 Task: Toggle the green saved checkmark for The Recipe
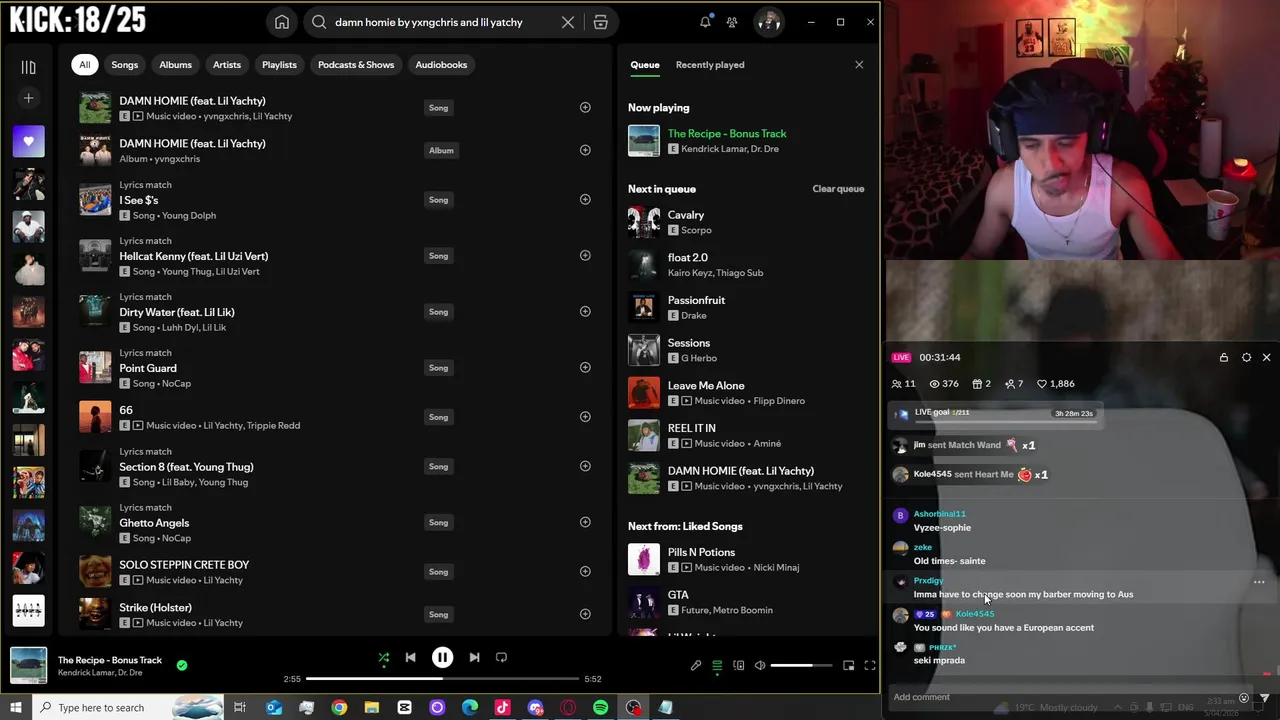pyautogui.click(x=181, y=665)
